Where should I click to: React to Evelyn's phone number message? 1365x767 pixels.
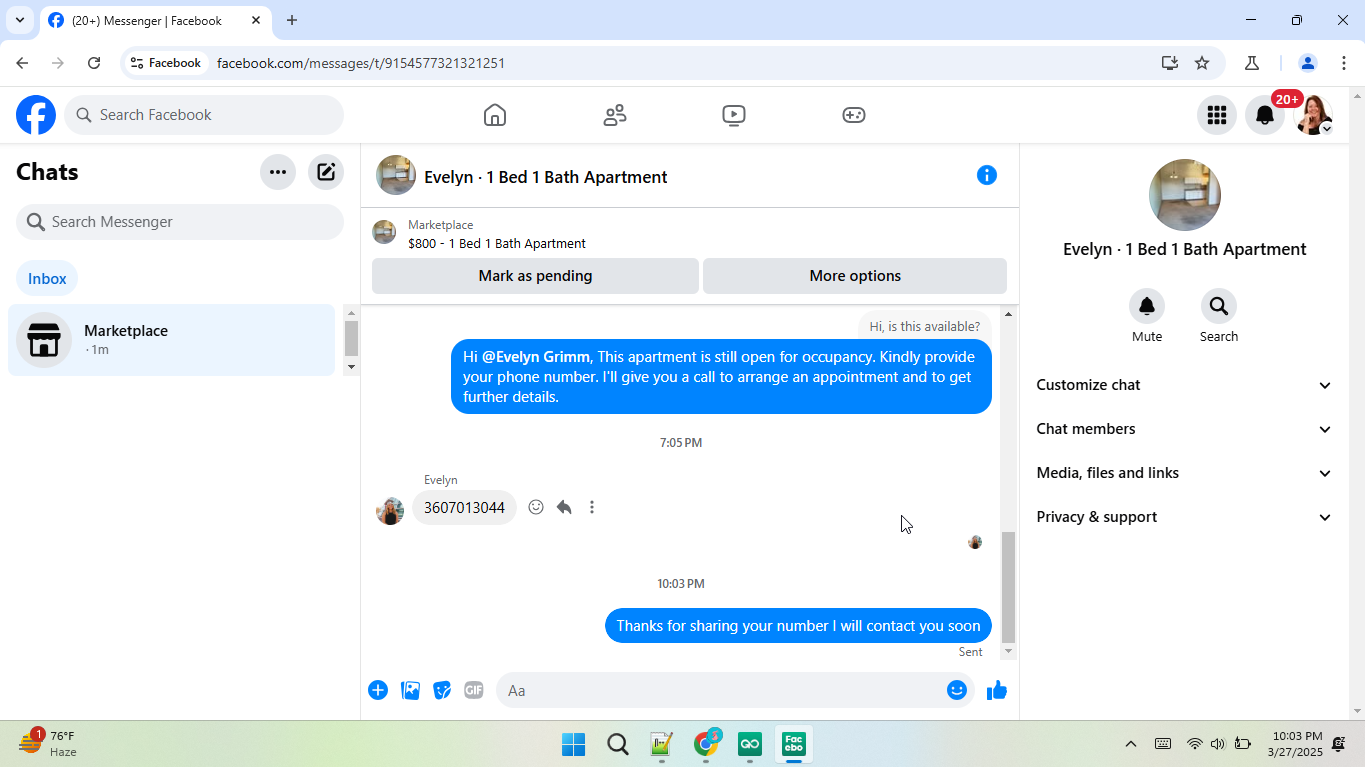pyautogui.click(x=536, y=507)
